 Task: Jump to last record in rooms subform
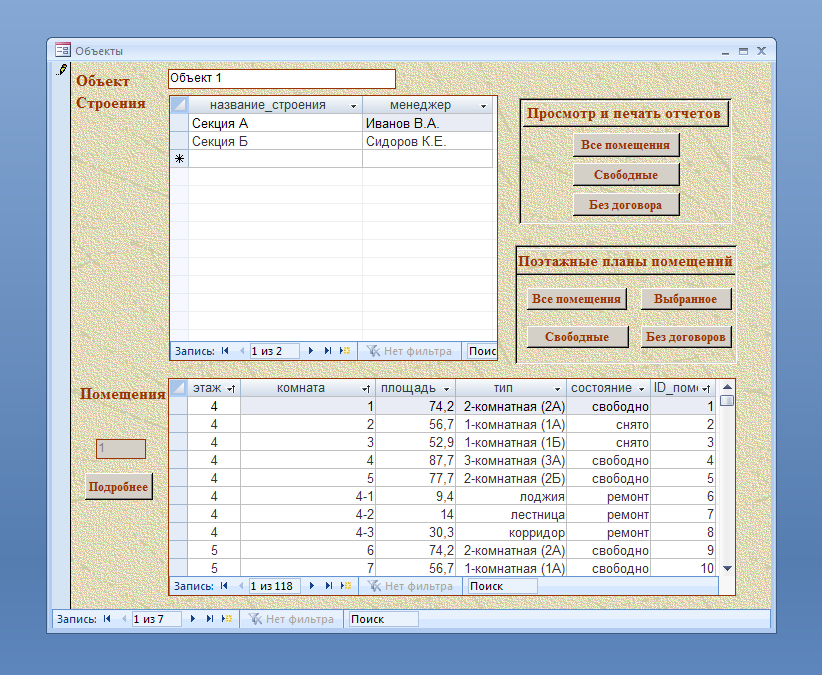click(x=328, y=586)
